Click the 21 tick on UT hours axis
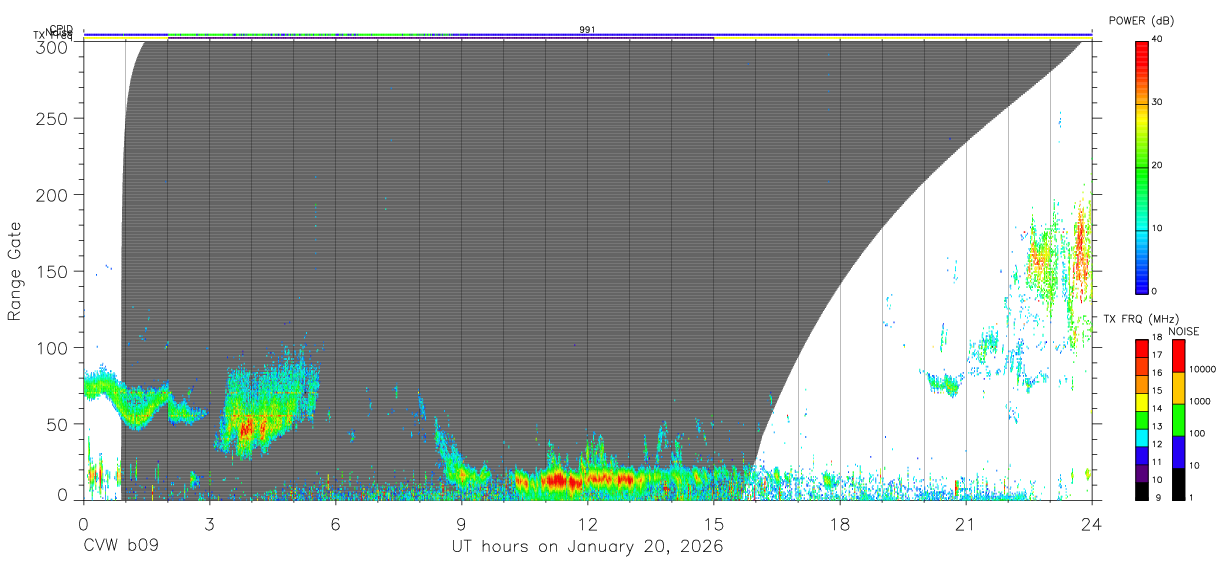The width and height of the screenshot is (1228, 567). 966,523
